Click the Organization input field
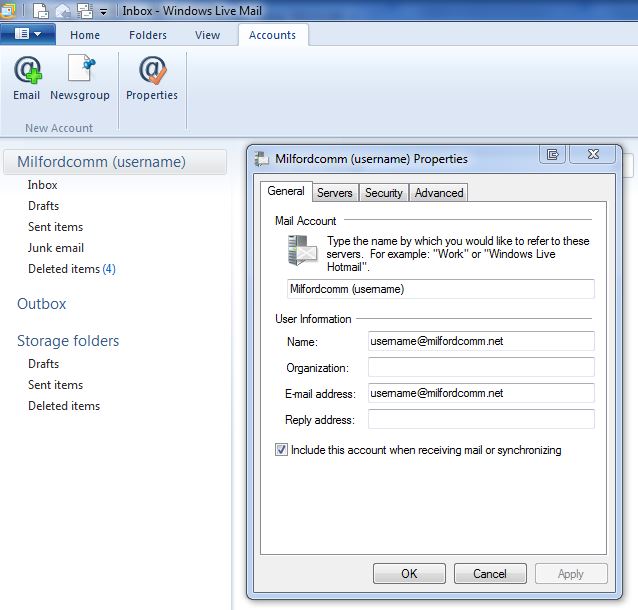The height and width of the screenshot is (610, 638). (x=481, y=367)
